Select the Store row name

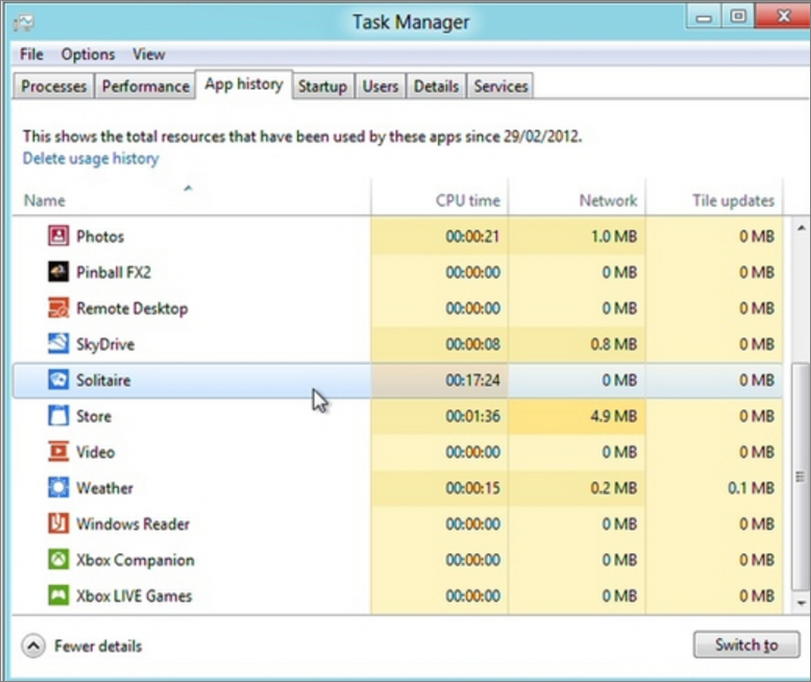pos(94,416)
